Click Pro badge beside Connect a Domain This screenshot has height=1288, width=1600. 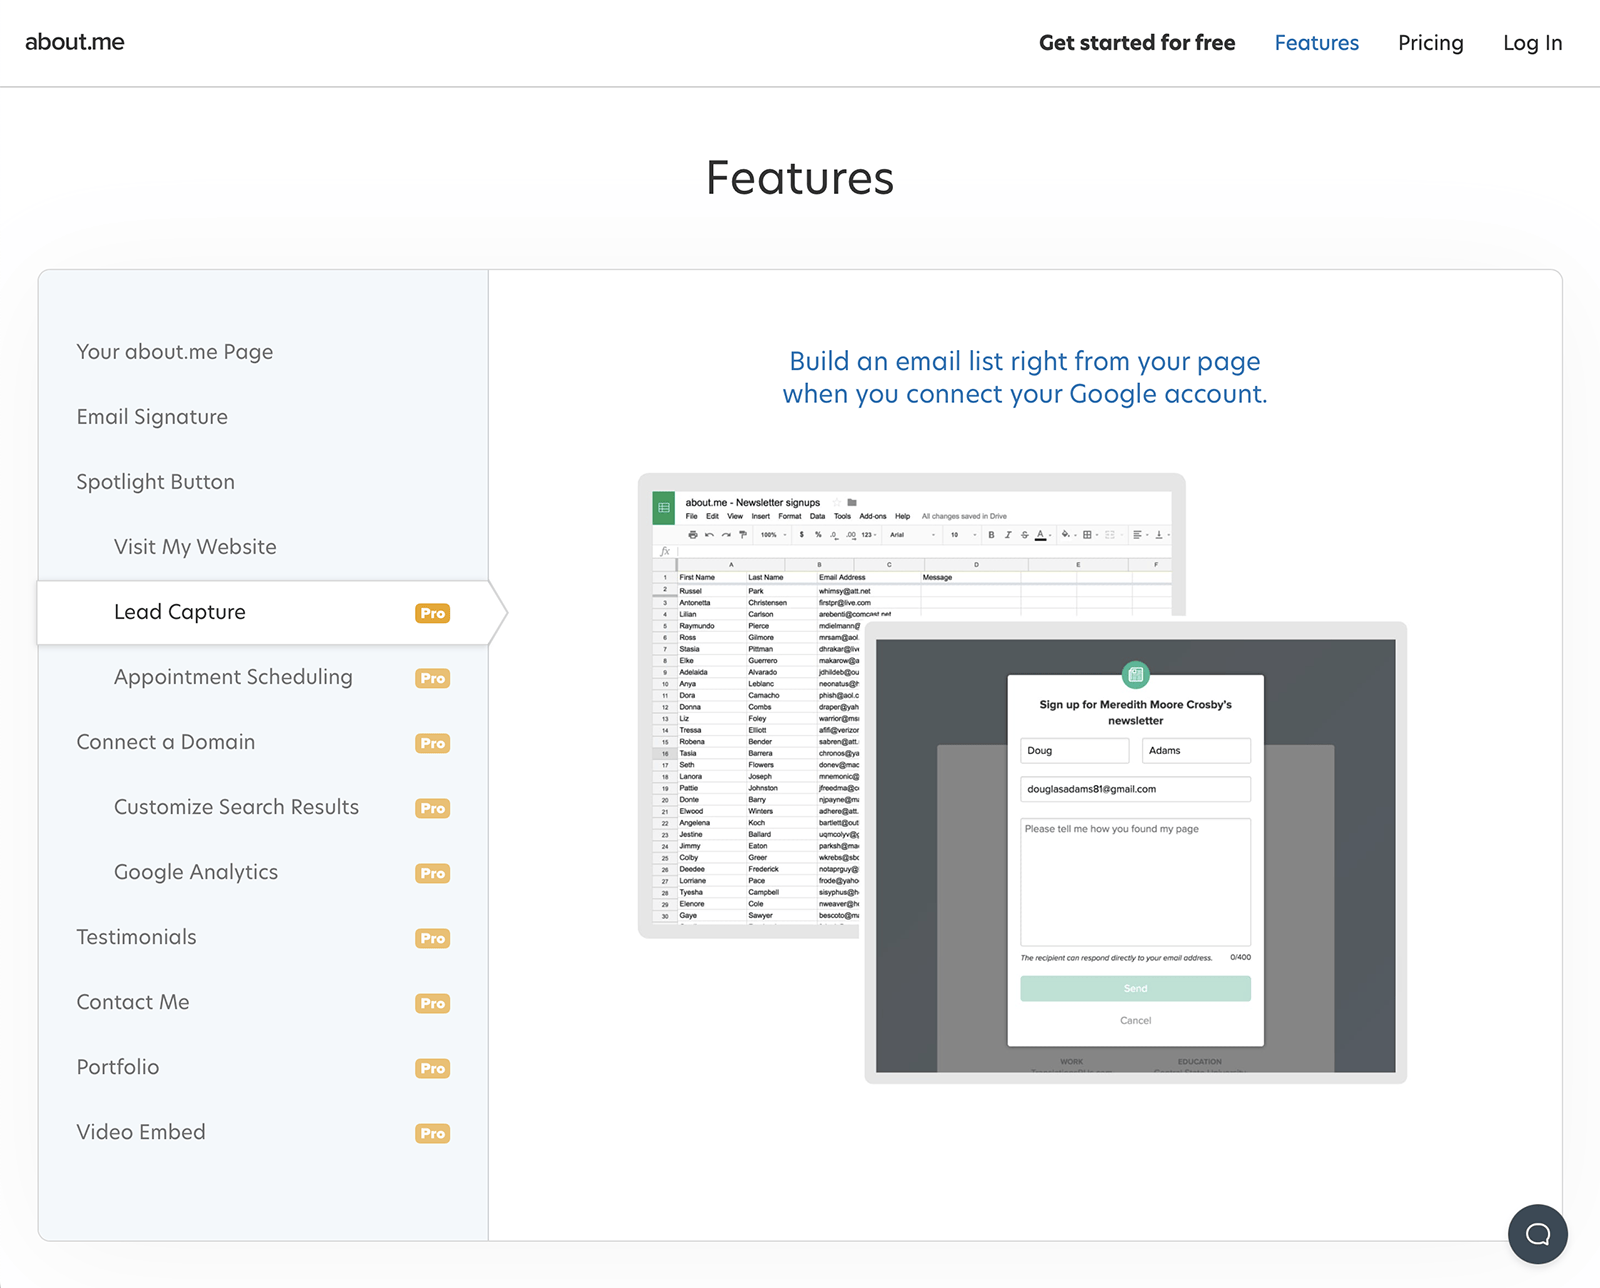pyautogui.click(x=433, y=743)
